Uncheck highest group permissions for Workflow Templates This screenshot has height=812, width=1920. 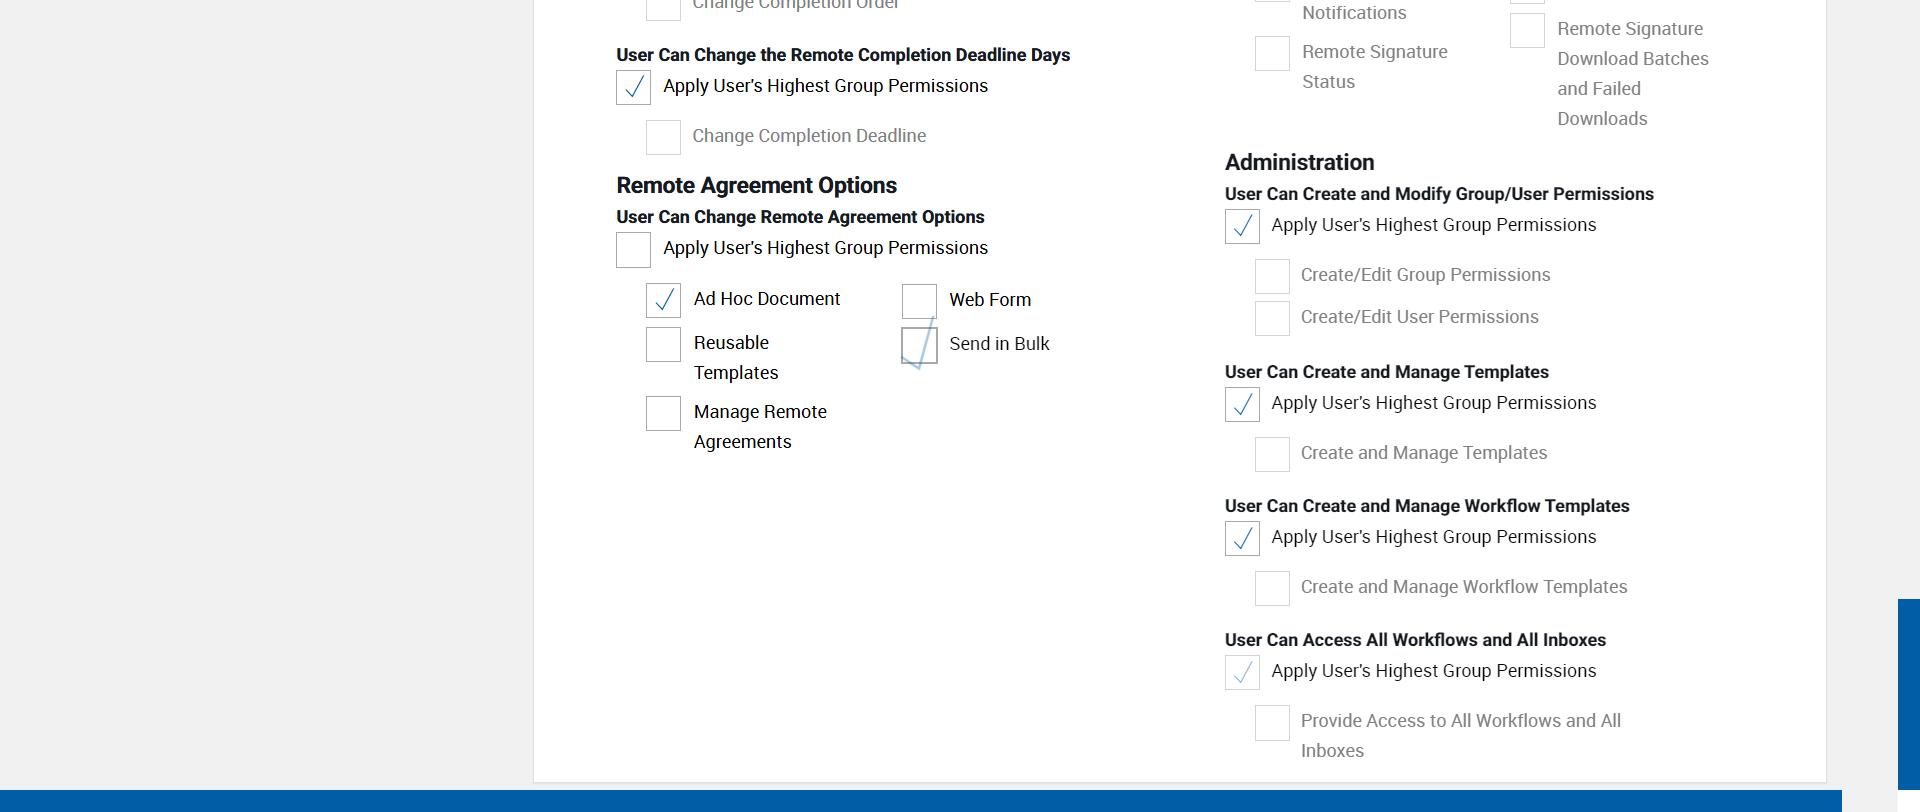pos(1242,538)
